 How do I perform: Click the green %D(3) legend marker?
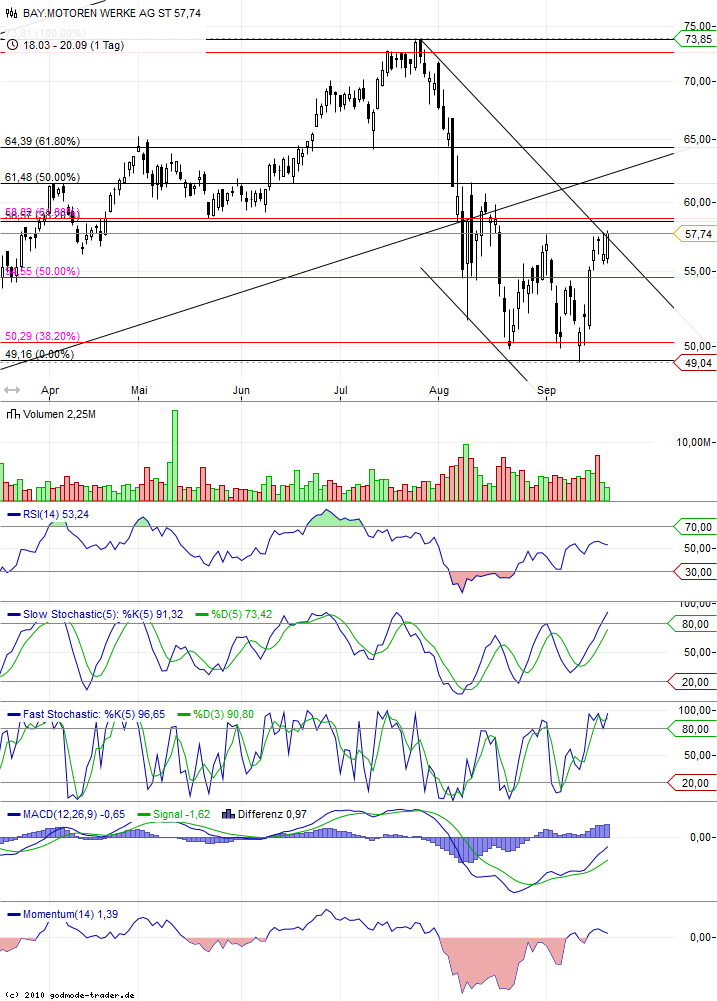click(183, 714)
